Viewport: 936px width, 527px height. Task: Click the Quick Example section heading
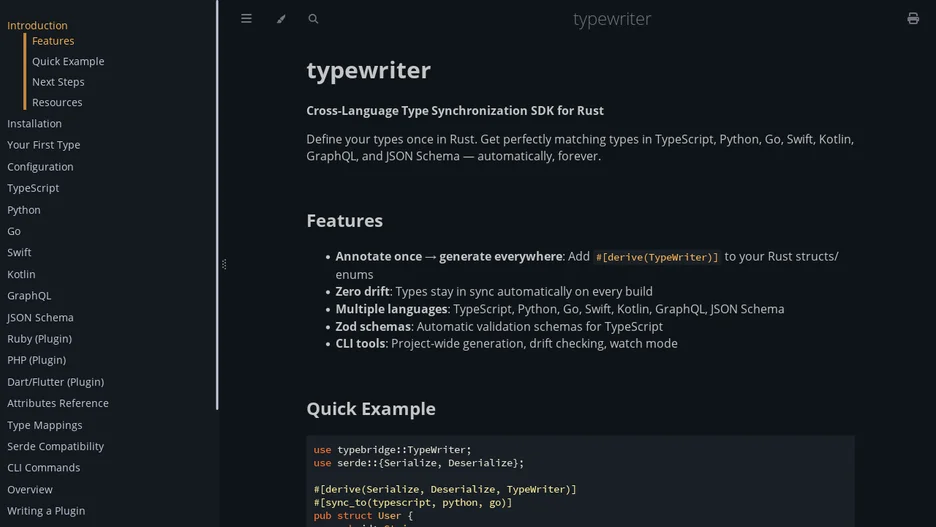(371, 409)
